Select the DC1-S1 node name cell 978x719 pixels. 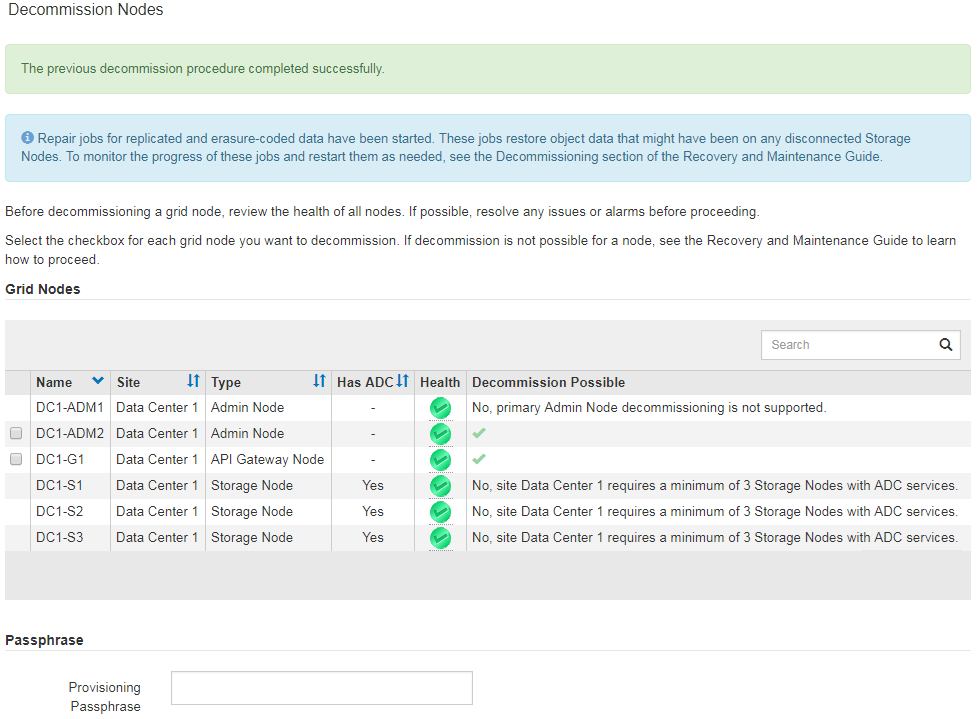(59, 486)
